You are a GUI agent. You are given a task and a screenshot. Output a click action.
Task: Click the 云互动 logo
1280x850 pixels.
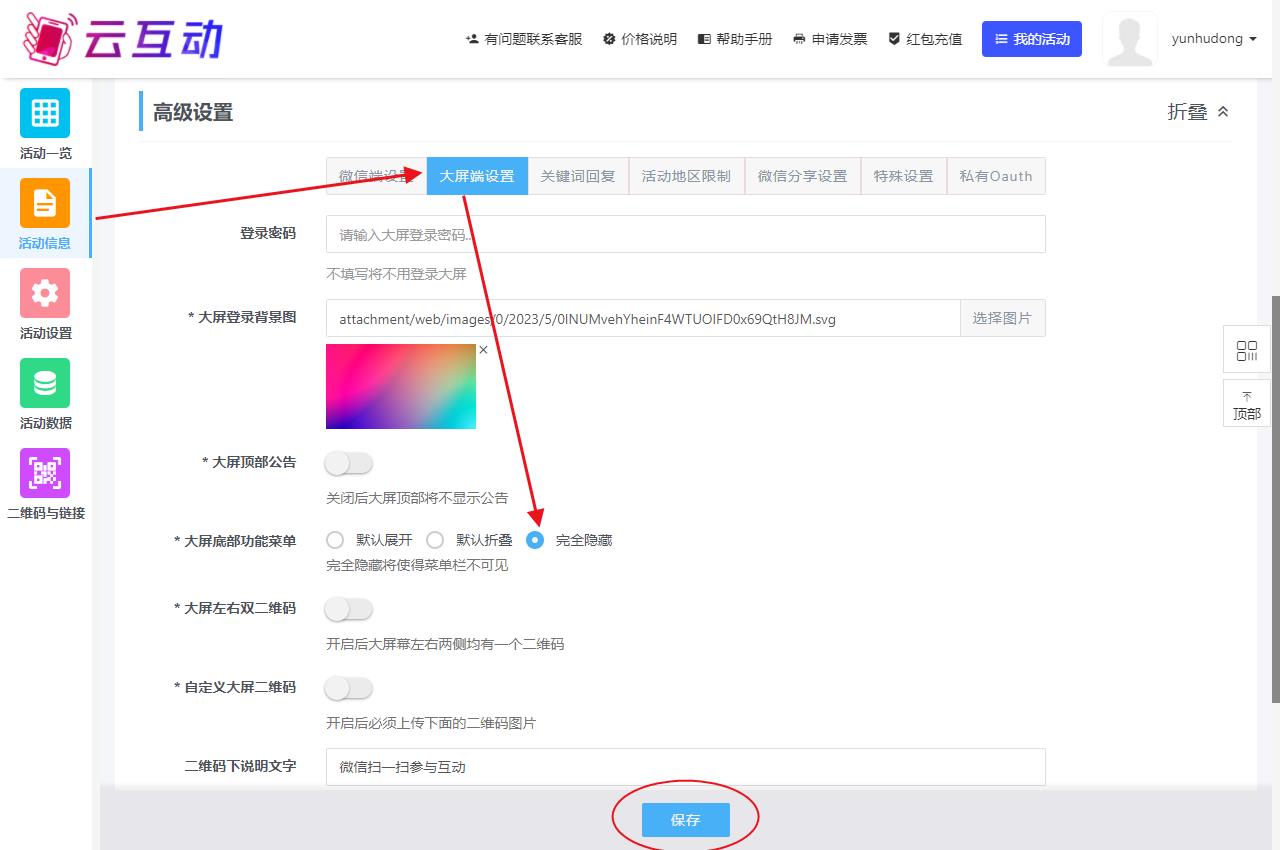[123, 38]
